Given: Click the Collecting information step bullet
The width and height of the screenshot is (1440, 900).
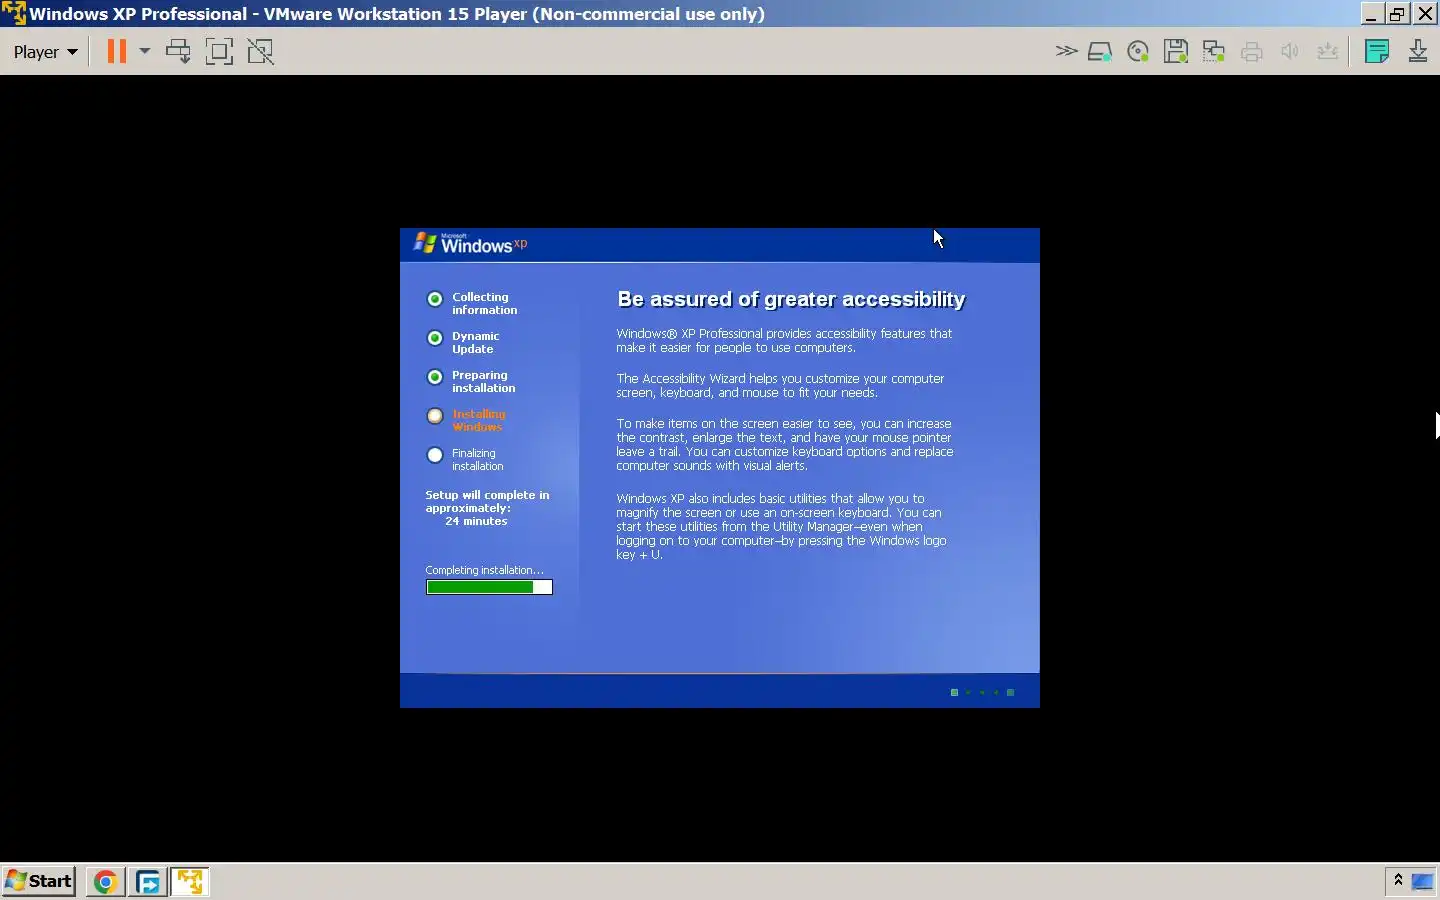Looking at the screenshot, I should (x=435, y=299).
